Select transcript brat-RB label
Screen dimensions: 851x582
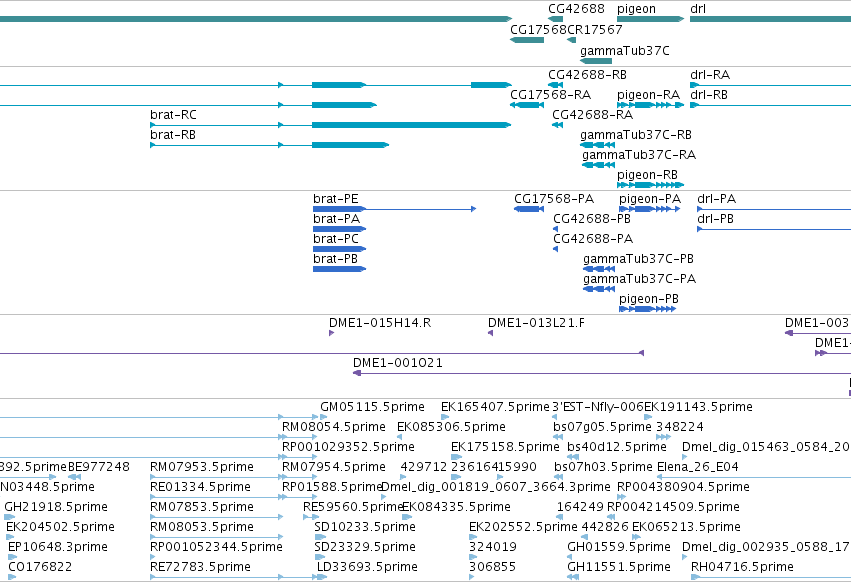click(173, 135)
